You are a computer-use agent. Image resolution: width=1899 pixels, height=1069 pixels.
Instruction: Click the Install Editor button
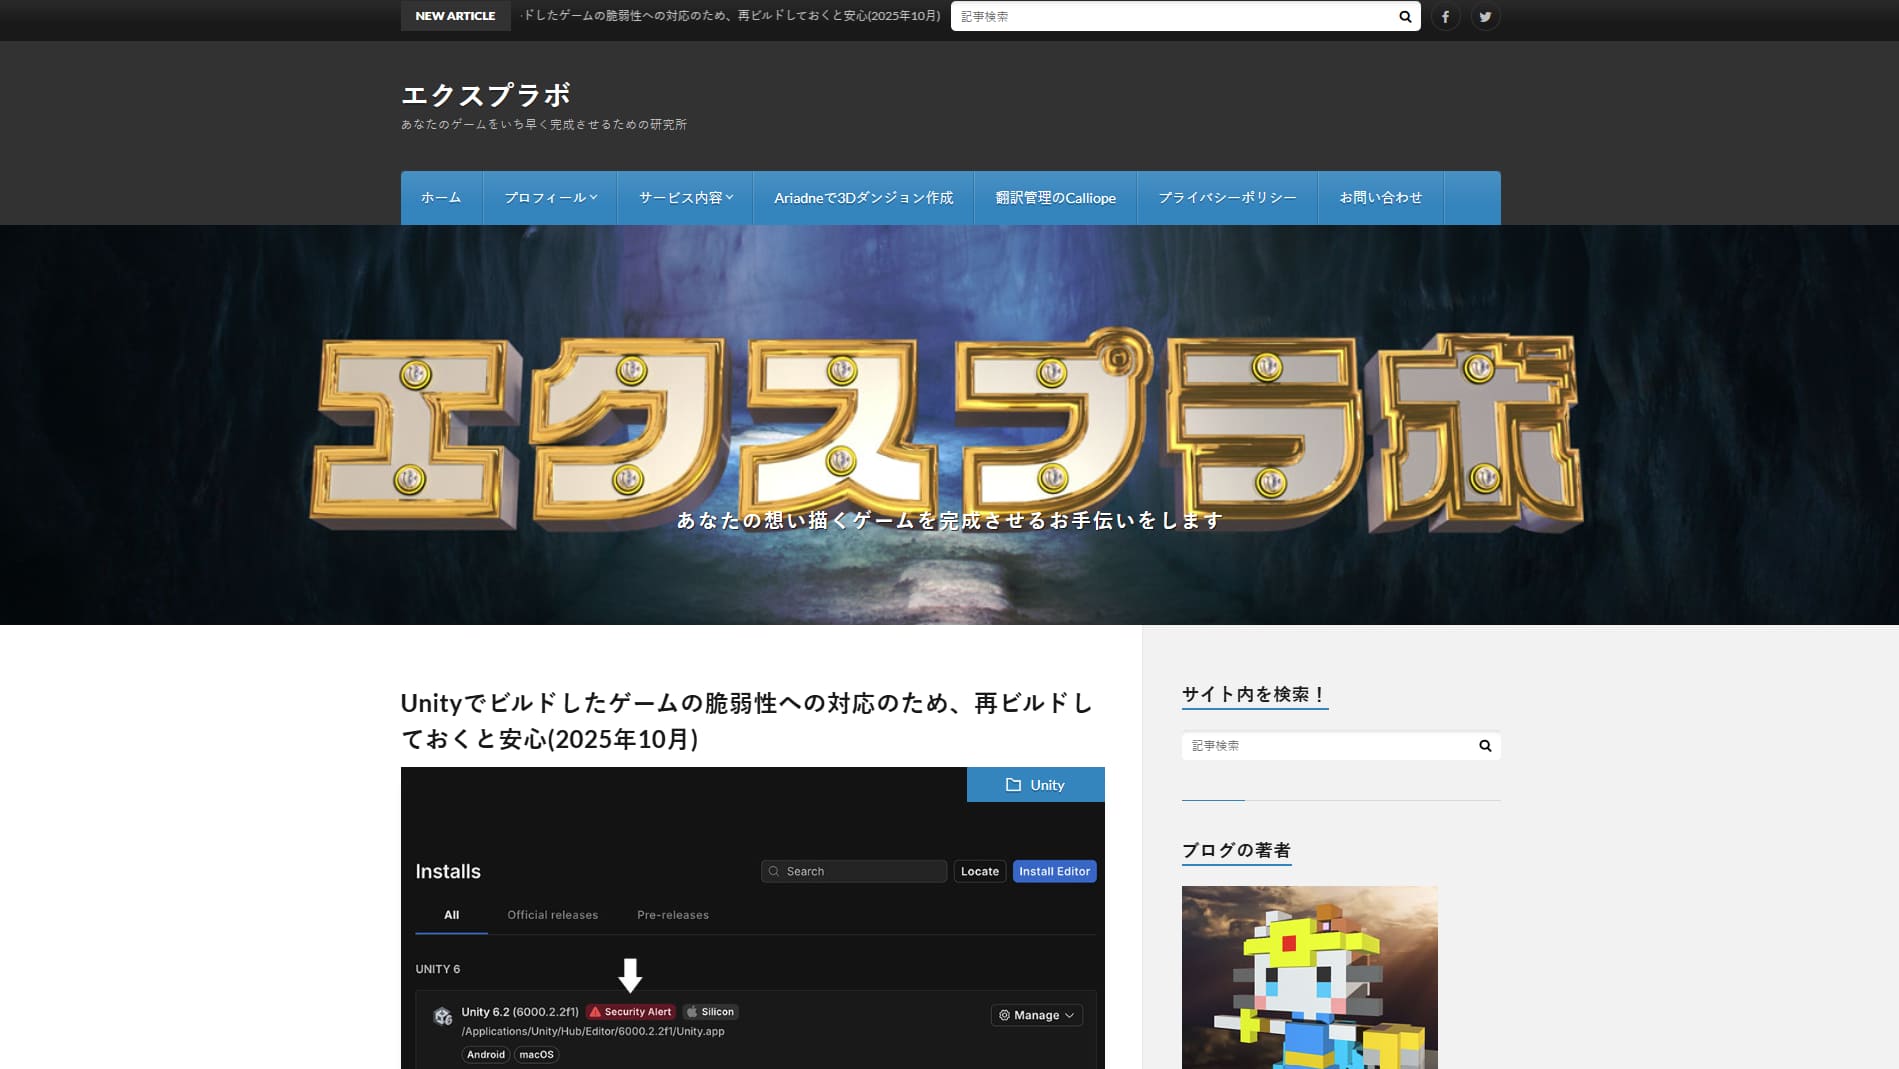point(1053,870)
